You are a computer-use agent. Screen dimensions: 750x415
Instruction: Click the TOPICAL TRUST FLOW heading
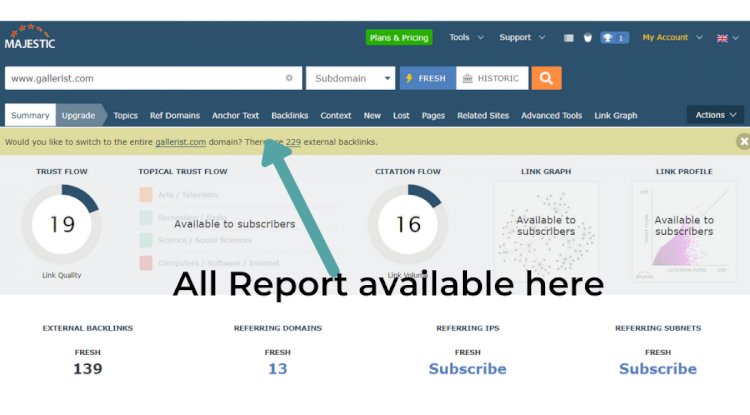click(x=183, y=171)
